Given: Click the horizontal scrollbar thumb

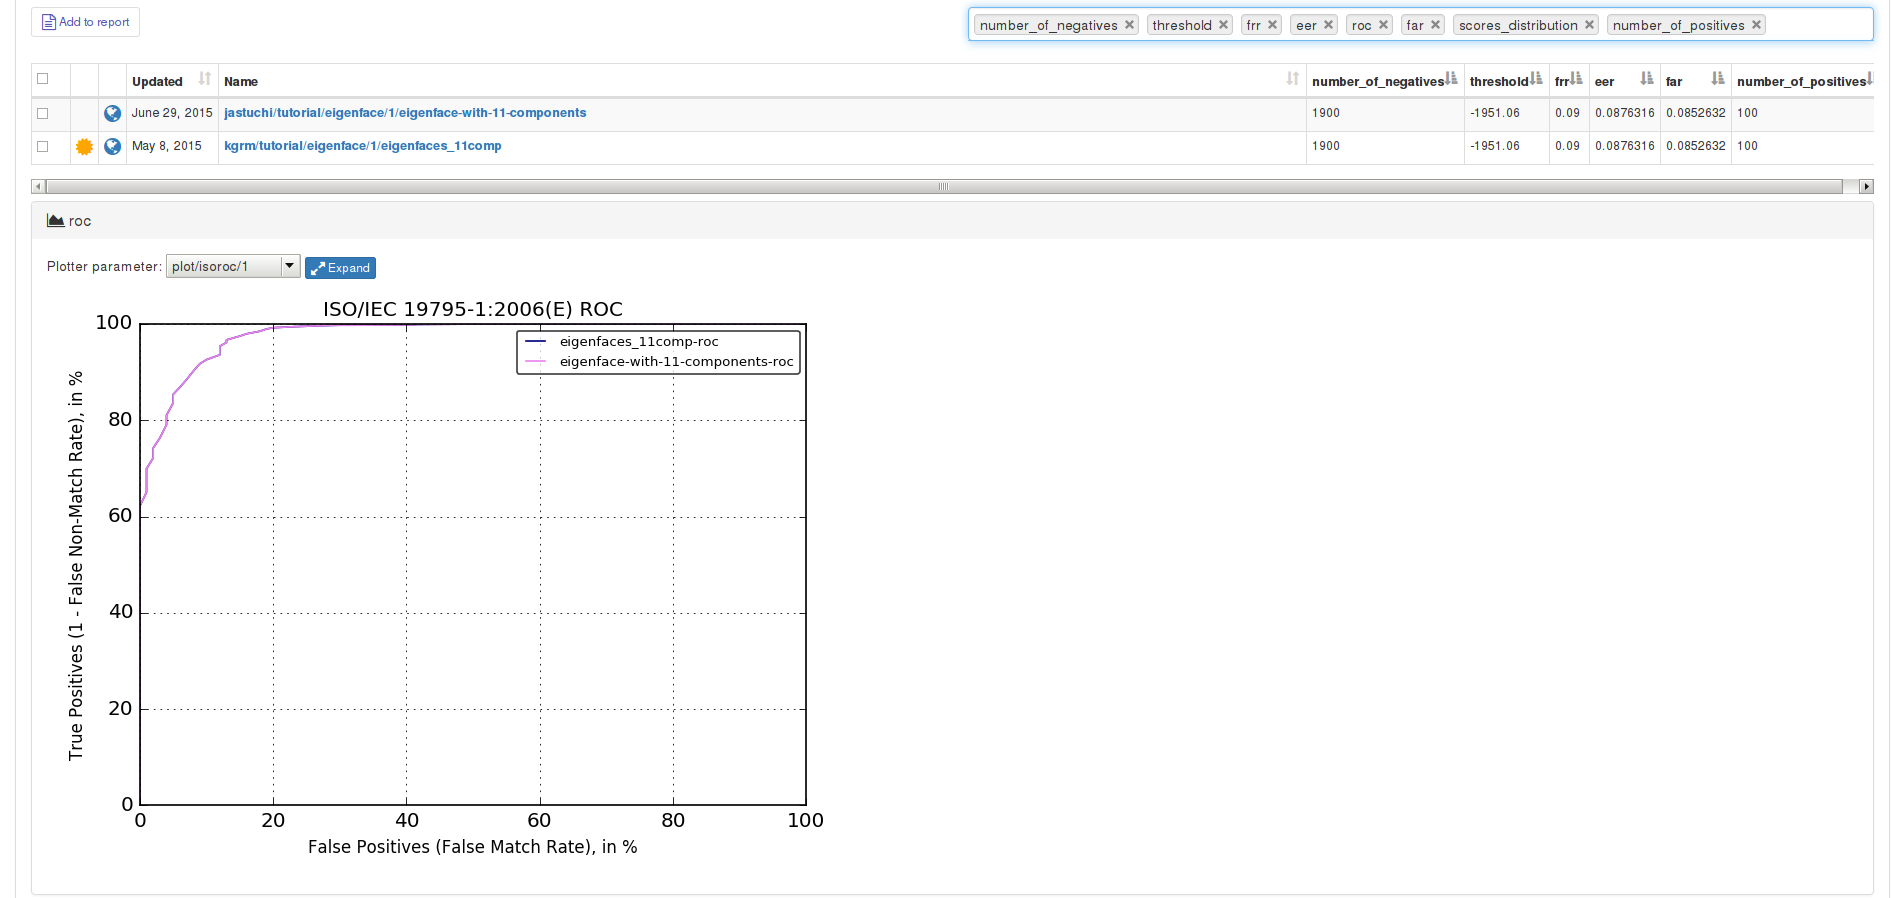Looking at the screenshot, I should coord(944,187).
